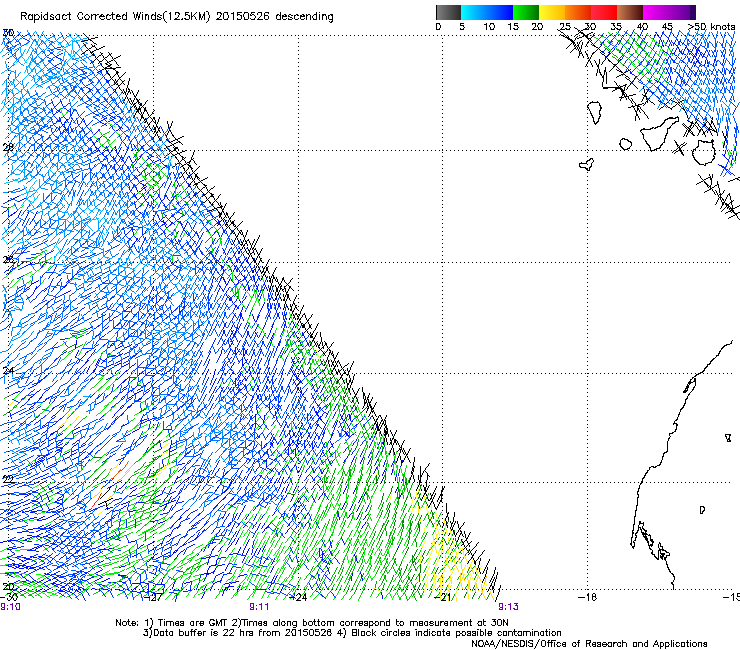Click the longitude label "-21" on bottom axis
The image size is (740, 650).
[442, 597]
